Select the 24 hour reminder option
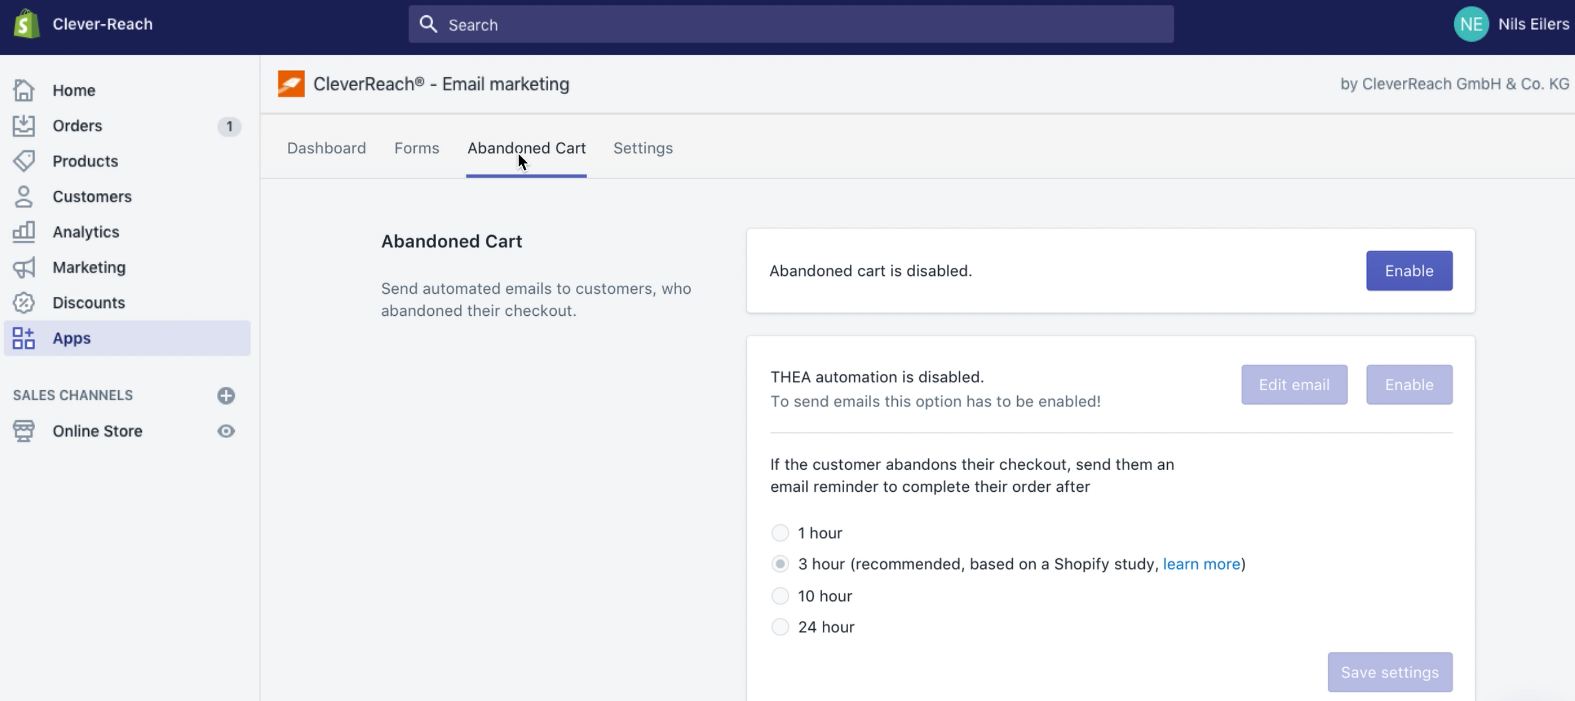The image size is (1575, 701). (x=780, y=627)
